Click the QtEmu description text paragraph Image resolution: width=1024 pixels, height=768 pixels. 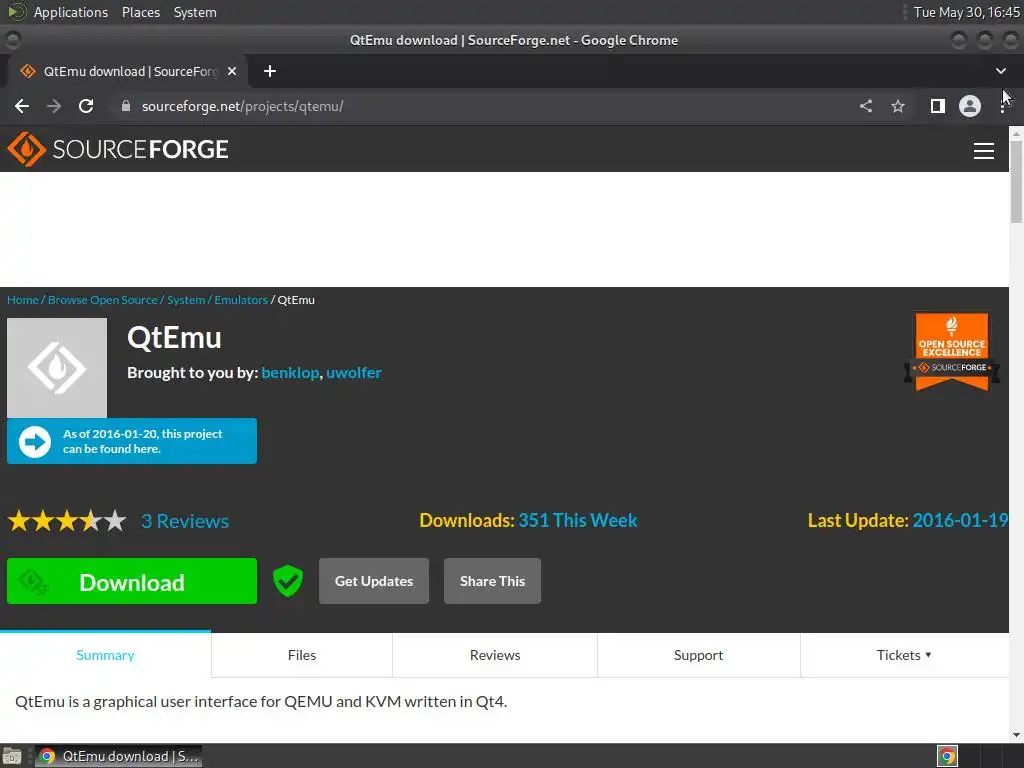(261, 701)
